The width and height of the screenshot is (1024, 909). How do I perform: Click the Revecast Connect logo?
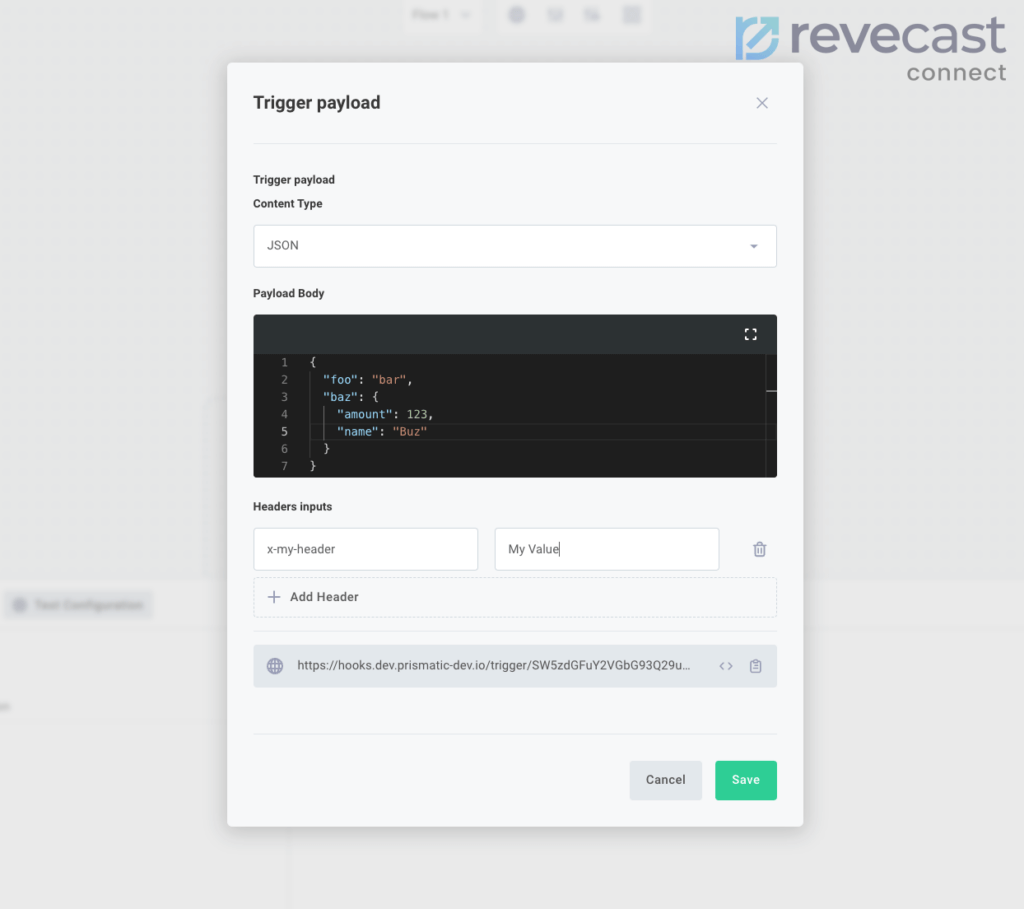pos(870,47)
